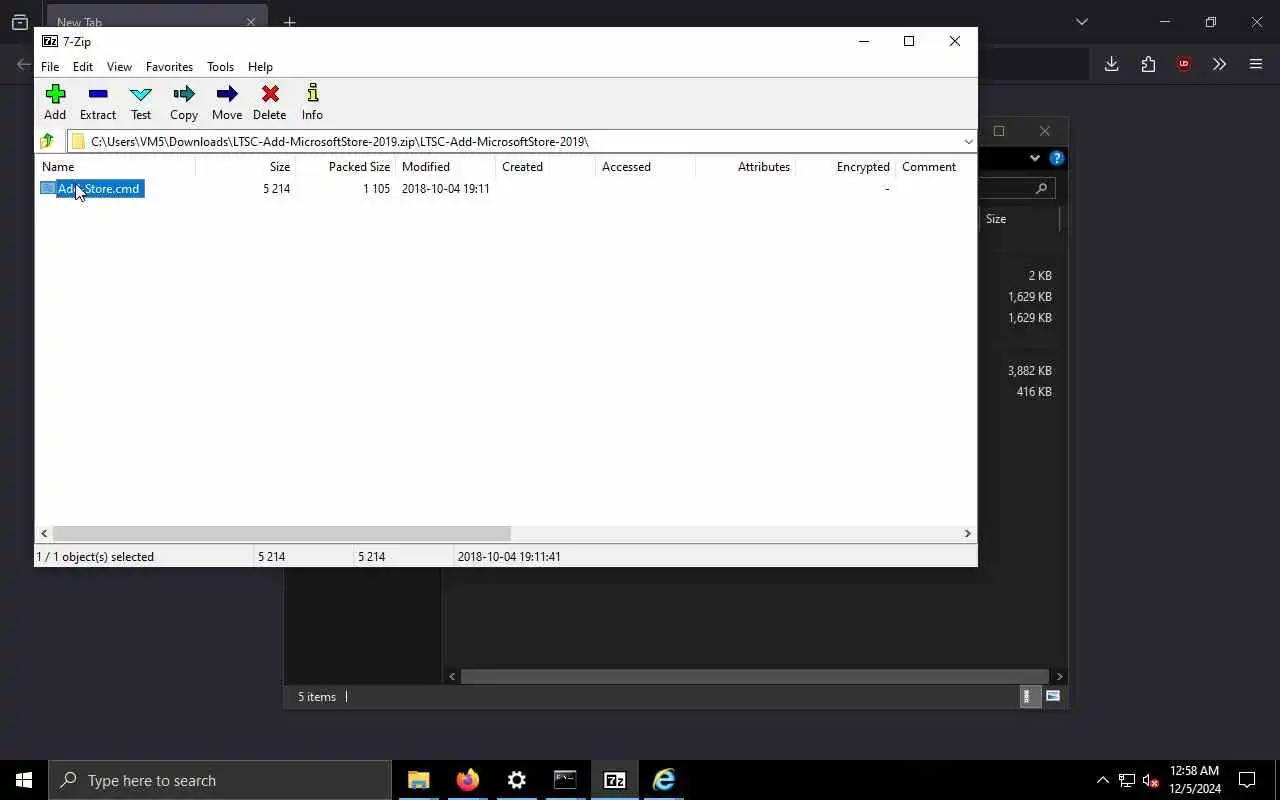Open the Edit menu

pyautogui.click(x=83, y=67)
